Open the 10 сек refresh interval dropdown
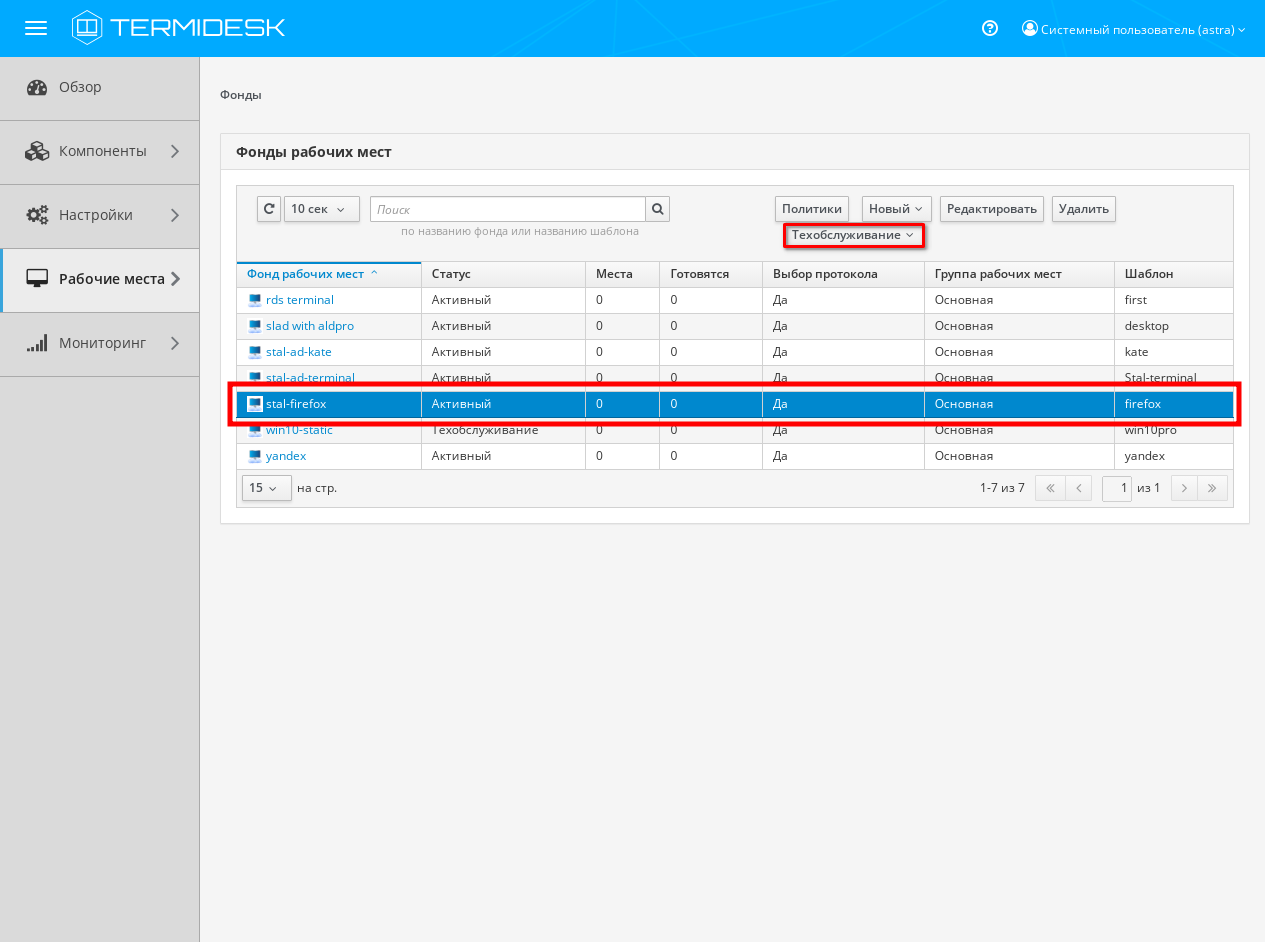Viewport: 1265px width, 942px height. 321,209
